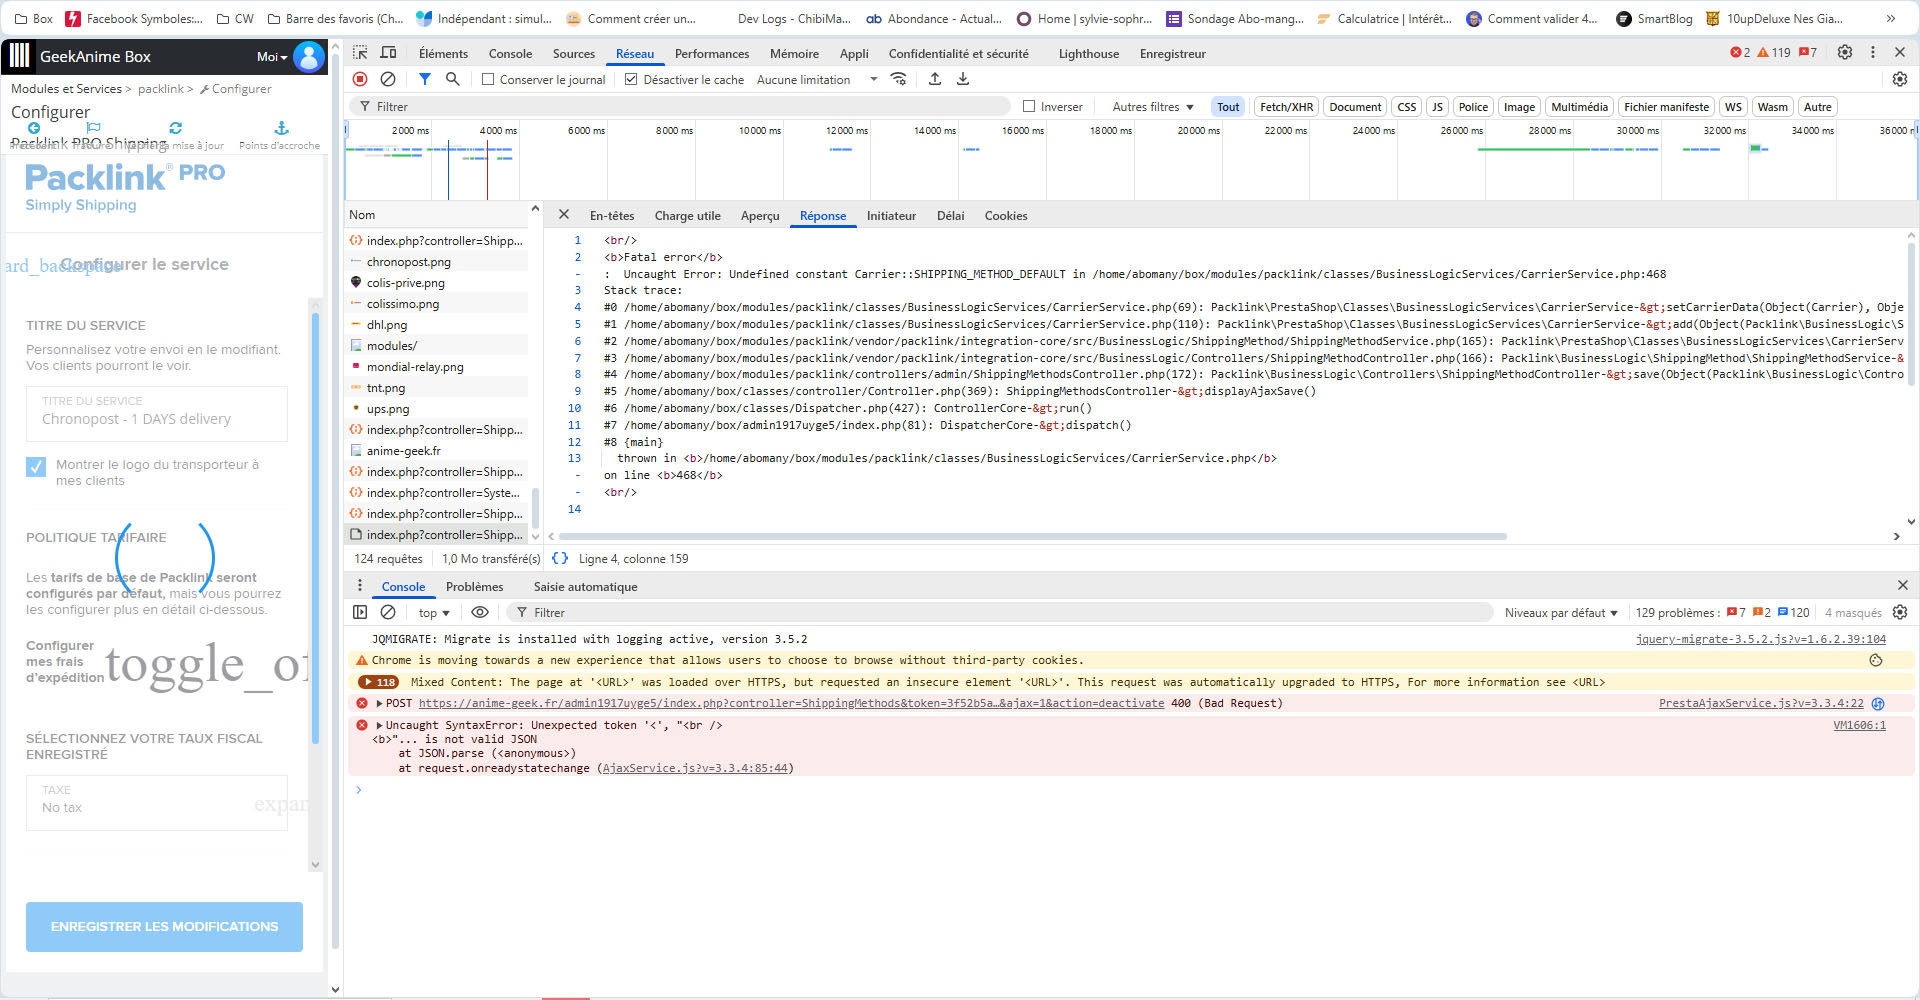Image resolution: width=1920 pixels, height=1000 pixels.
Task: Open jquery-migrate source link
Action: [1761, 639]
